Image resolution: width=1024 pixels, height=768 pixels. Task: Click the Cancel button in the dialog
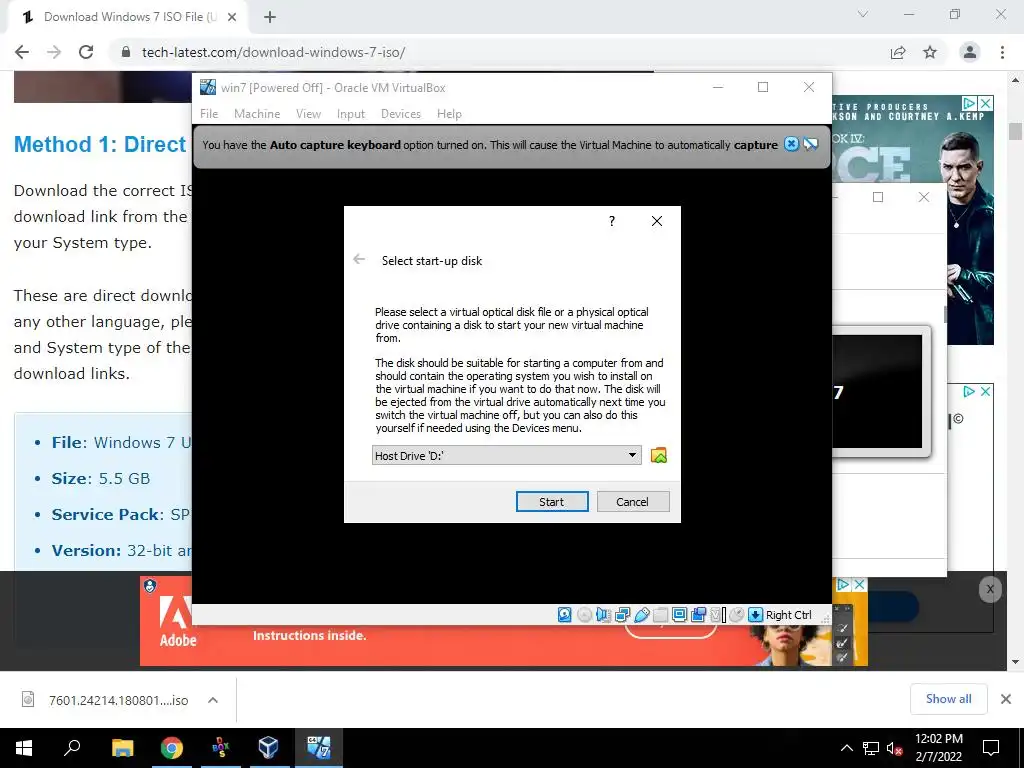(x=632, y=502)
